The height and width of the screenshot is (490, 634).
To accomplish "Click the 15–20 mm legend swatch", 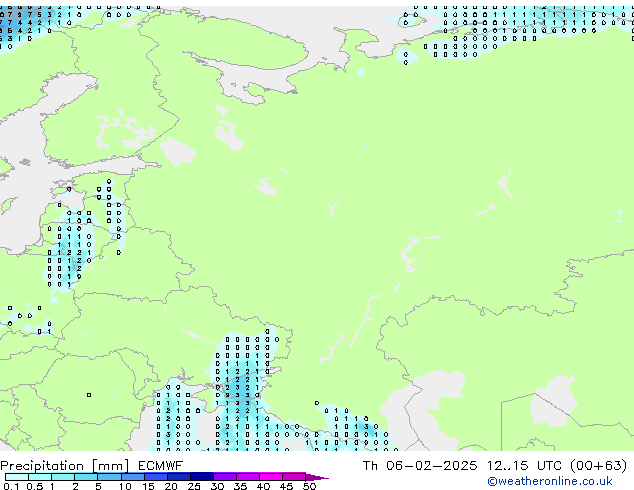I will click(x=155, y=477).
